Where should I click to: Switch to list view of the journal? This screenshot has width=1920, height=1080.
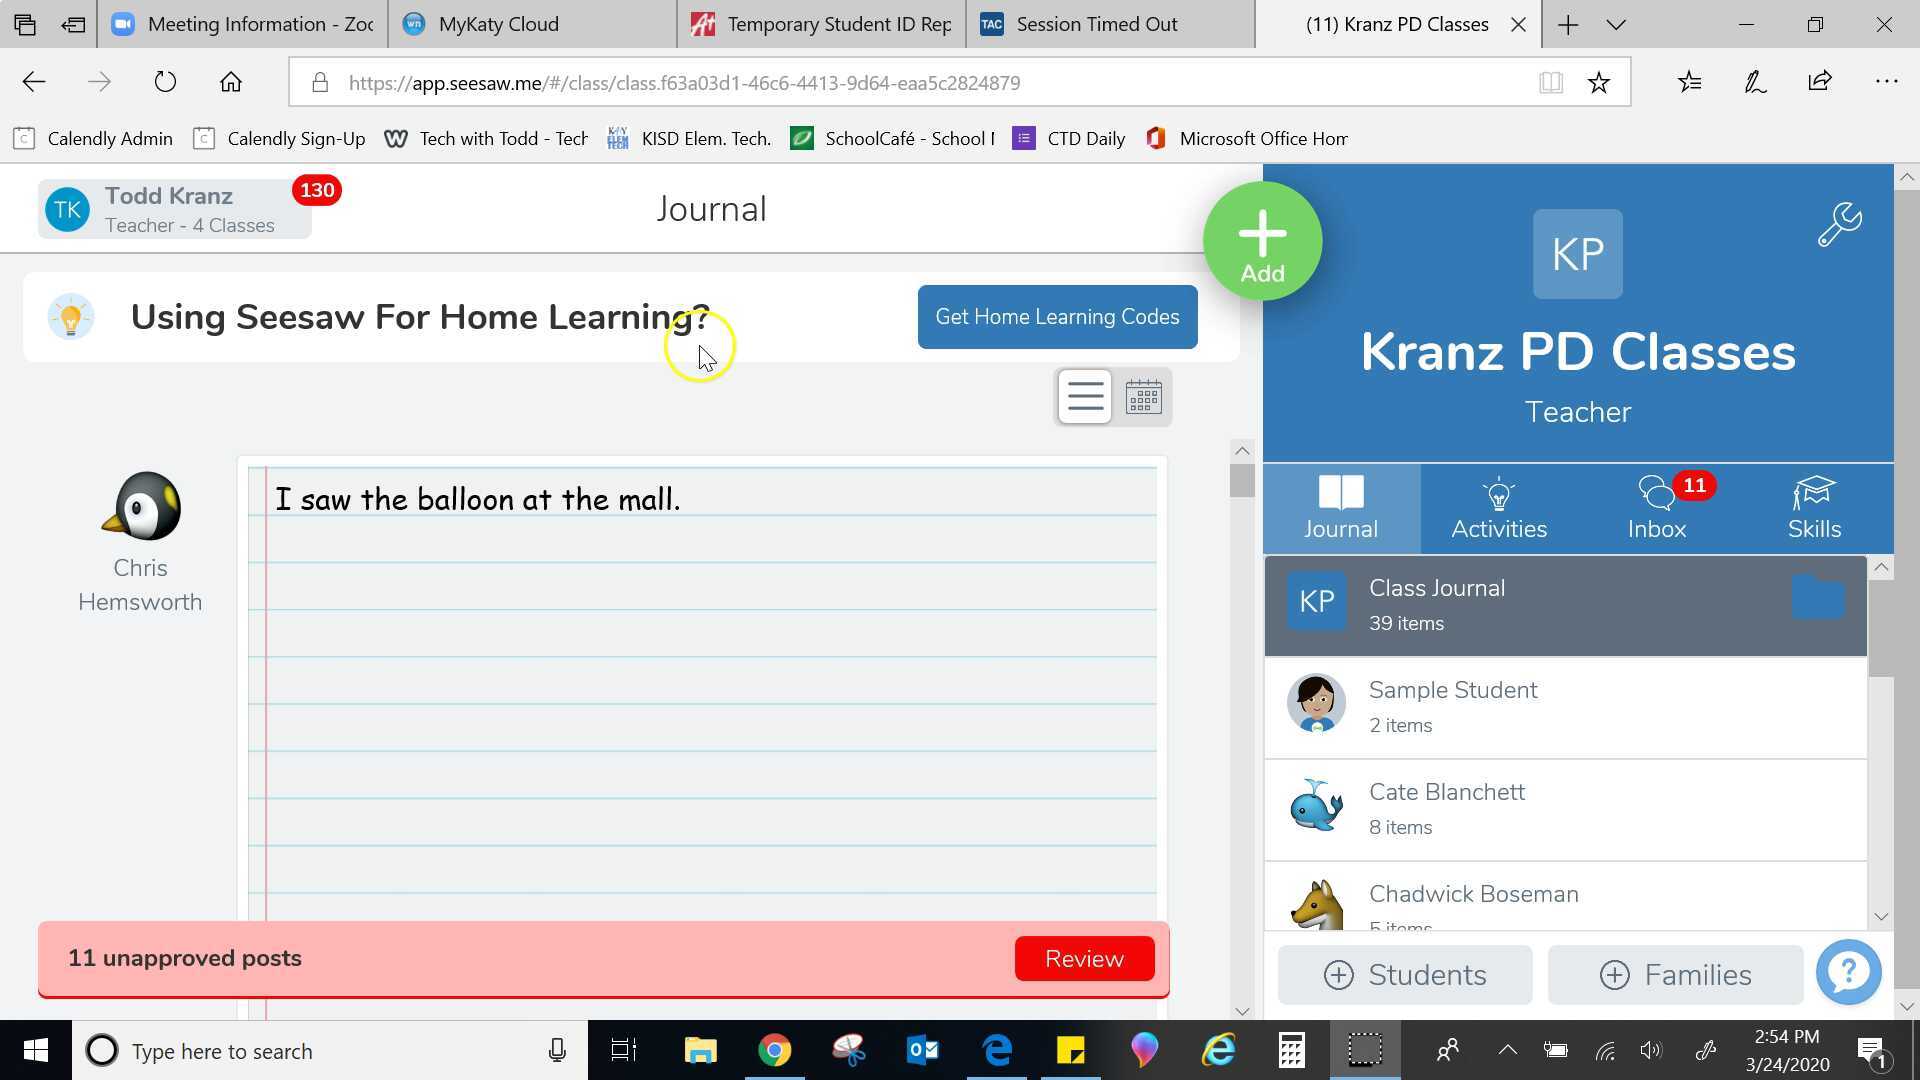point(1084,396)
